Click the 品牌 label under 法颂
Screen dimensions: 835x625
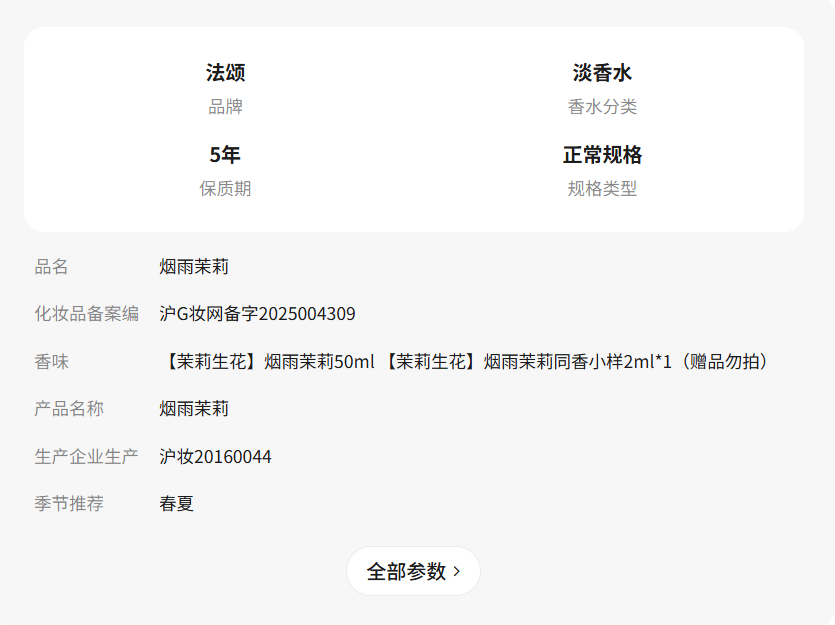coord(225,106)
